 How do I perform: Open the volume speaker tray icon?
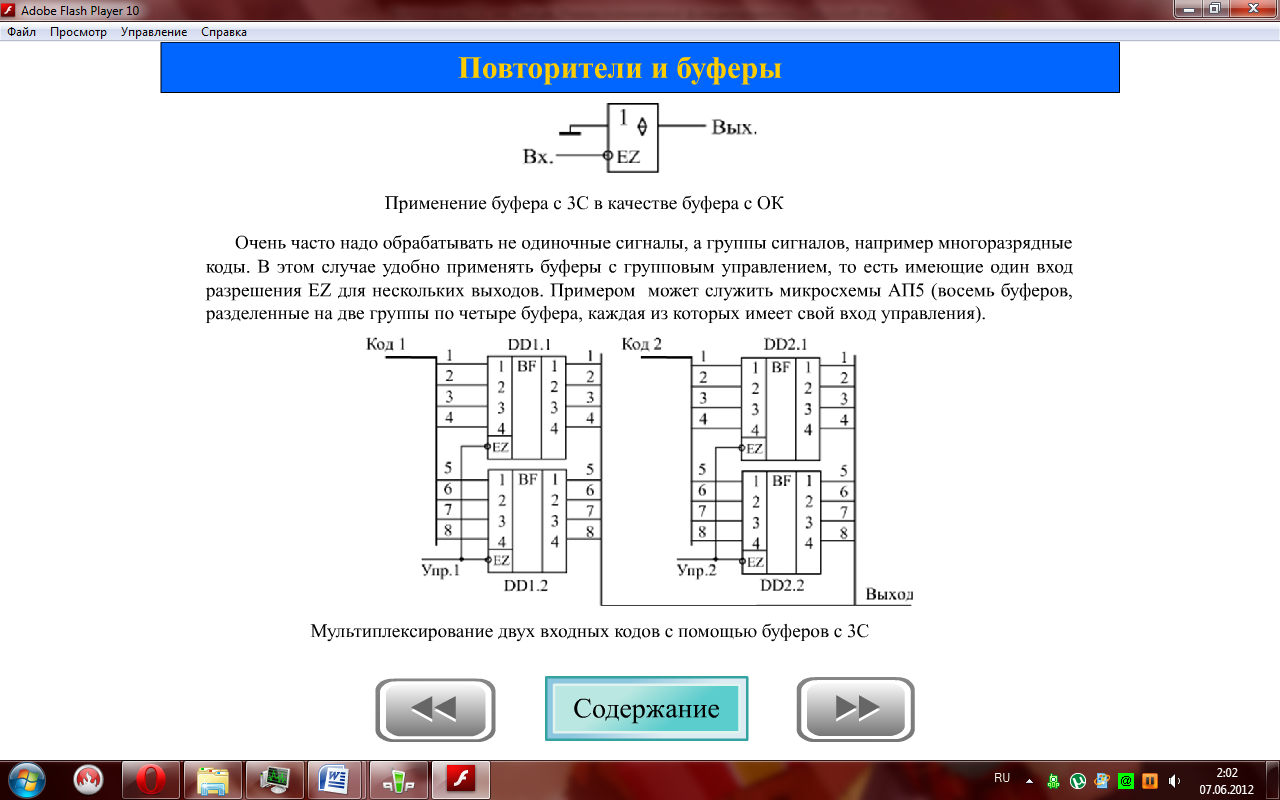tap(1173, 780)
